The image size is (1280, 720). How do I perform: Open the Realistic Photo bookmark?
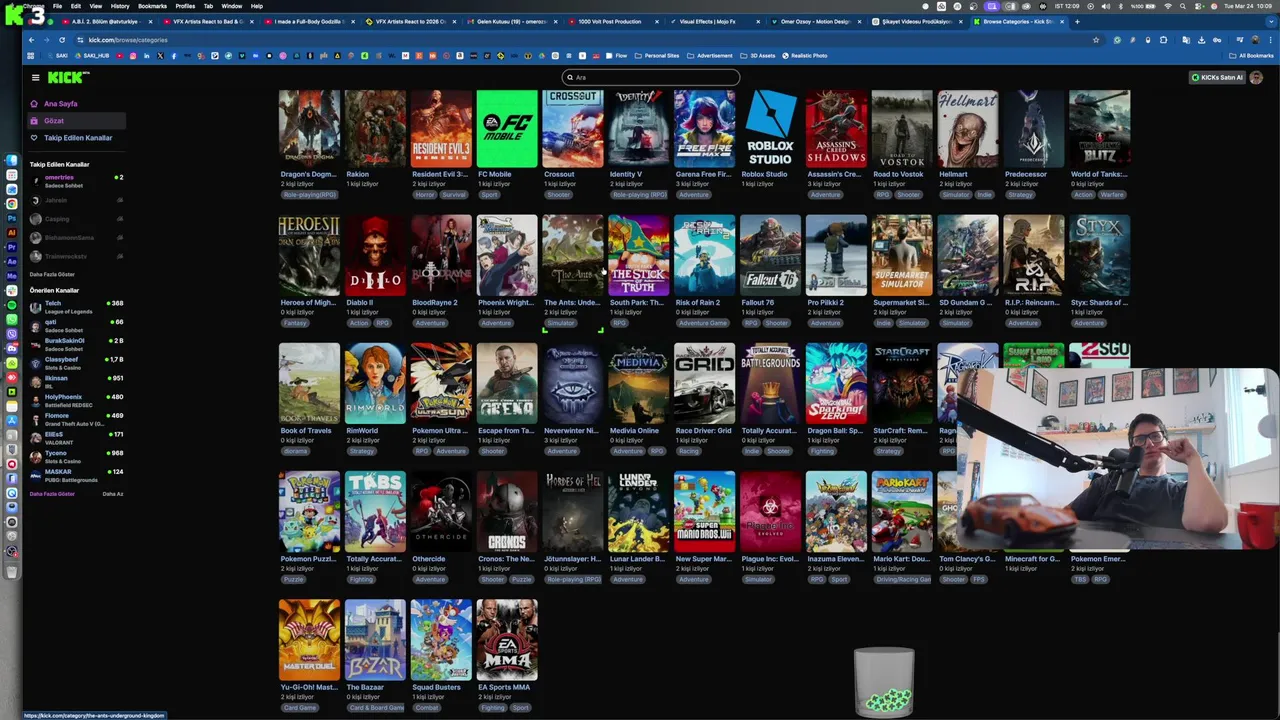point(805,56)
